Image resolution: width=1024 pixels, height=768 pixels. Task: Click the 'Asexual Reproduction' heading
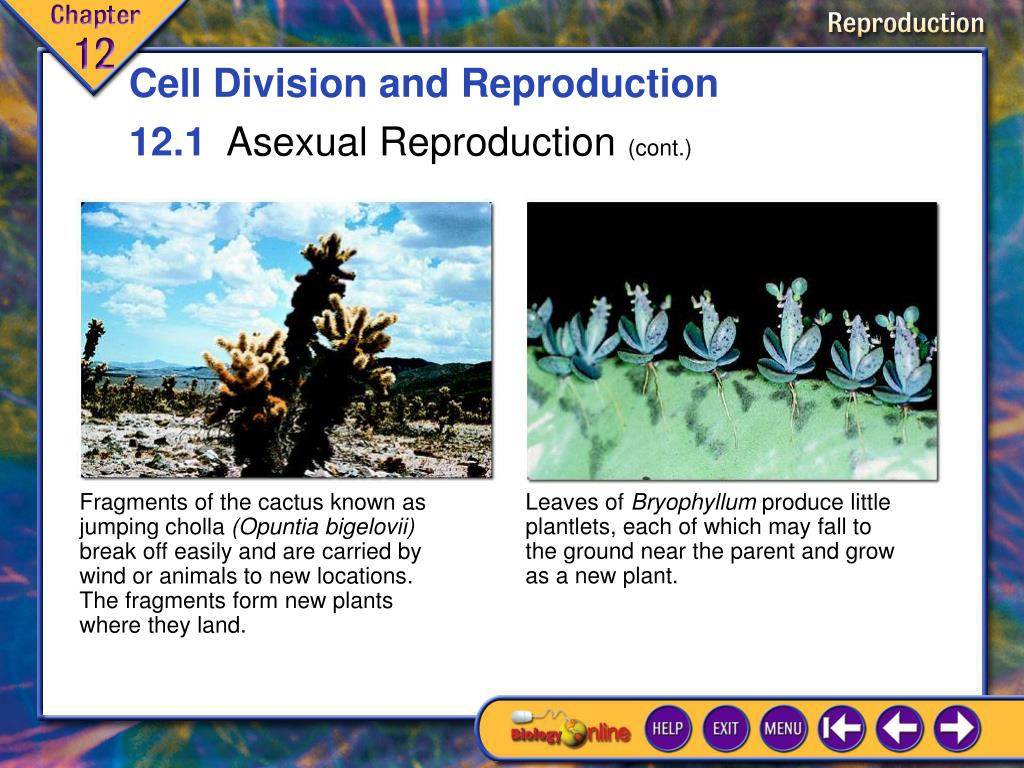click(x=421, y=142)
